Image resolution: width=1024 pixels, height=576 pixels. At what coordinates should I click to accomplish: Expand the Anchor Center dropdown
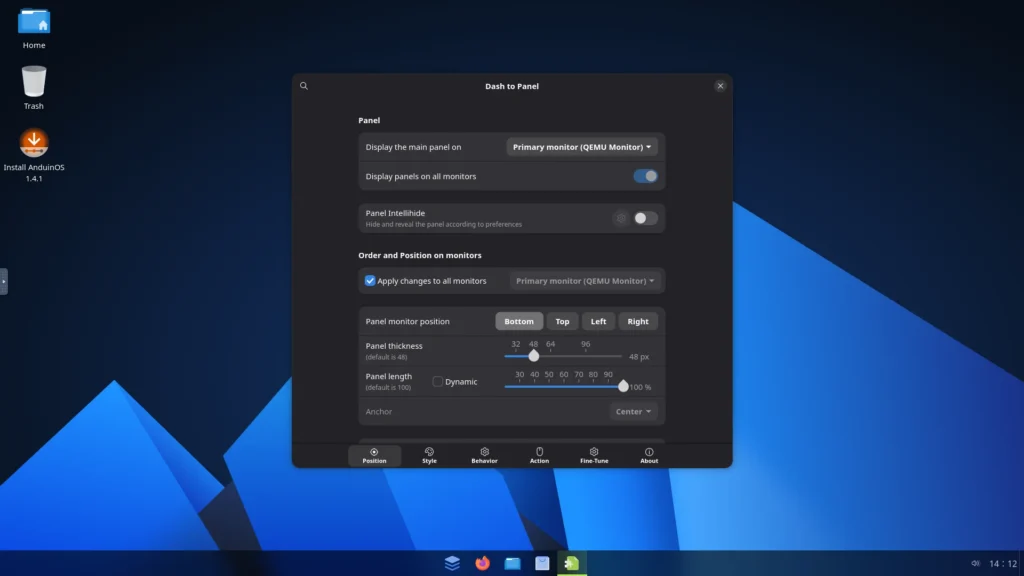tap(633, 411)
